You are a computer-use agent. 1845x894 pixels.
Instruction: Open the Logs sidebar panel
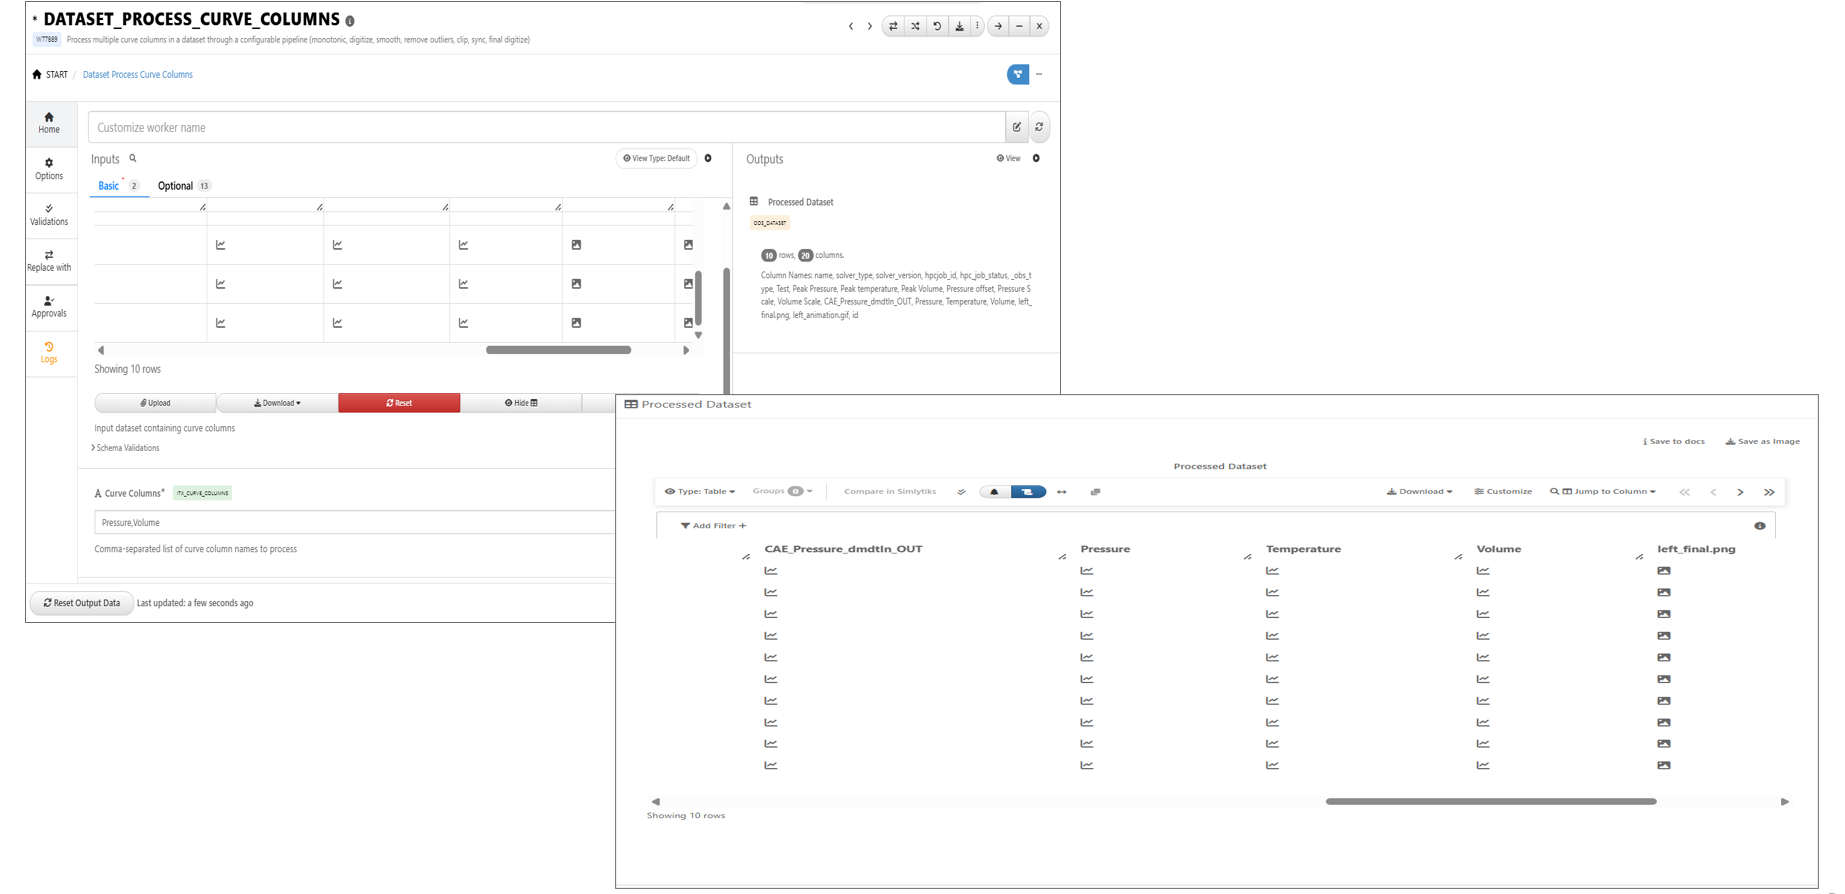tap(49, 352)
